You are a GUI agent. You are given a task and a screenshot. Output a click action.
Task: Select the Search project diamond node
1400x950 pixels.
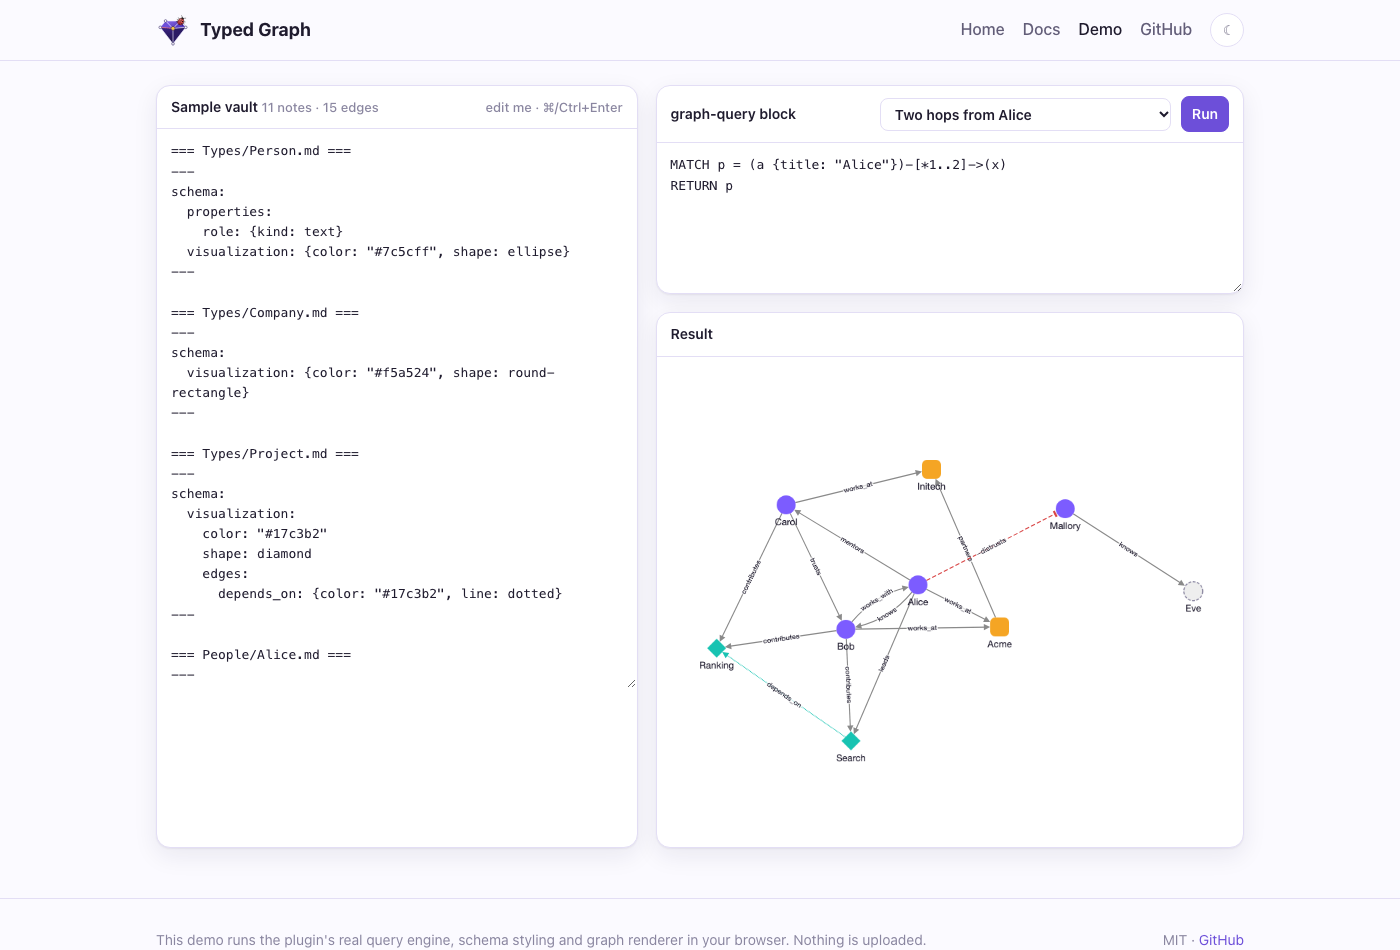(x=851, y=741)
